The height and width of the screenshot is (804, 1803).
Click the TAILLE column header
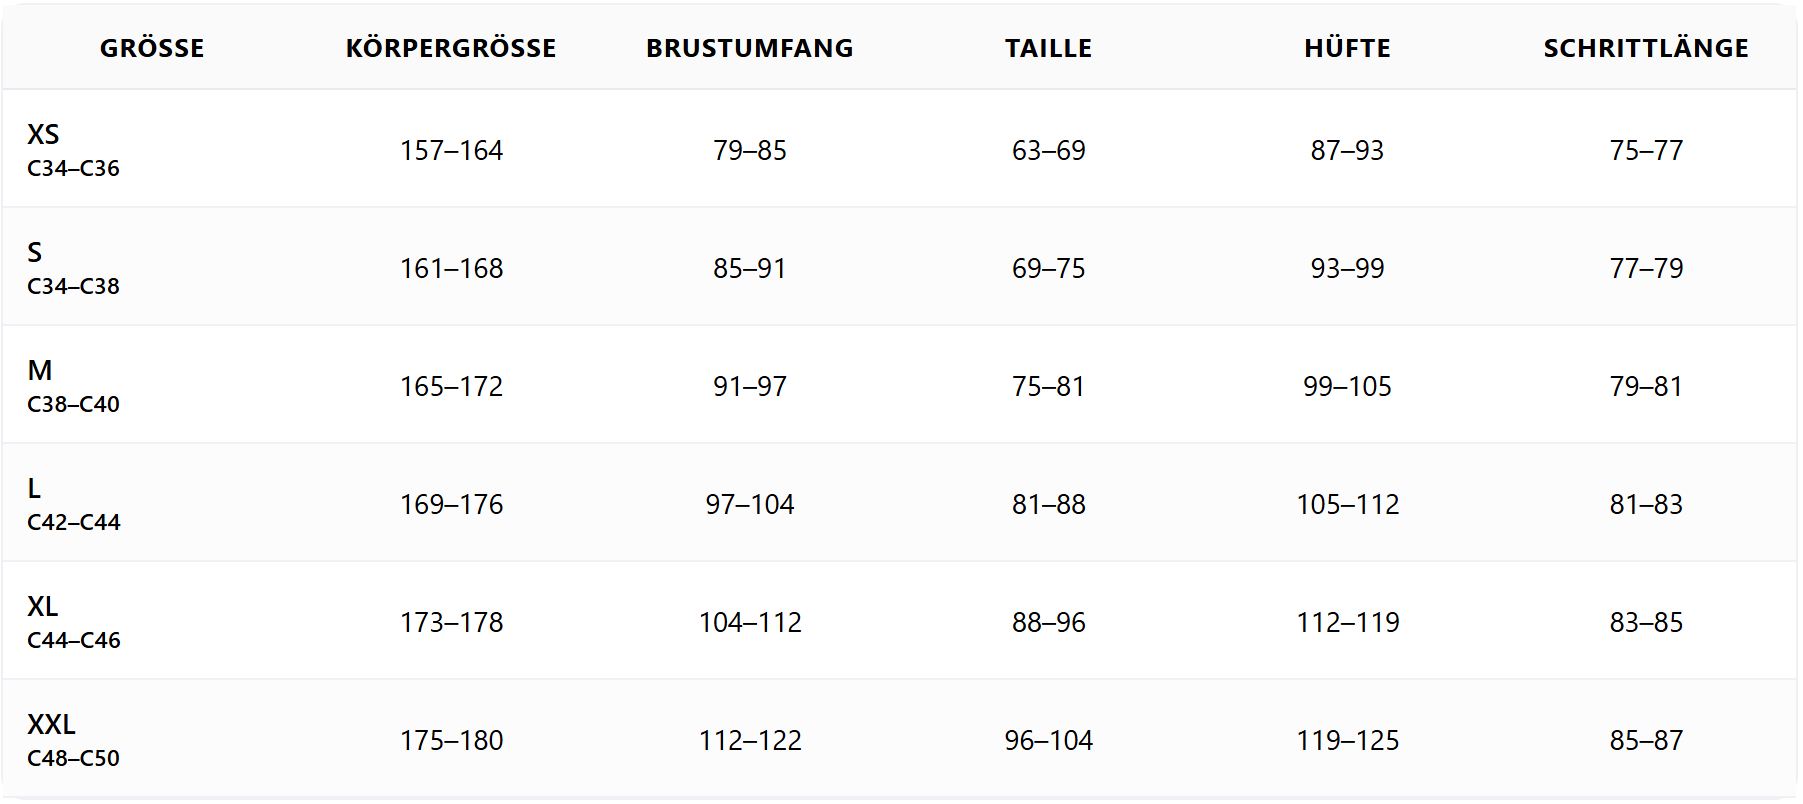(1048, 48)
